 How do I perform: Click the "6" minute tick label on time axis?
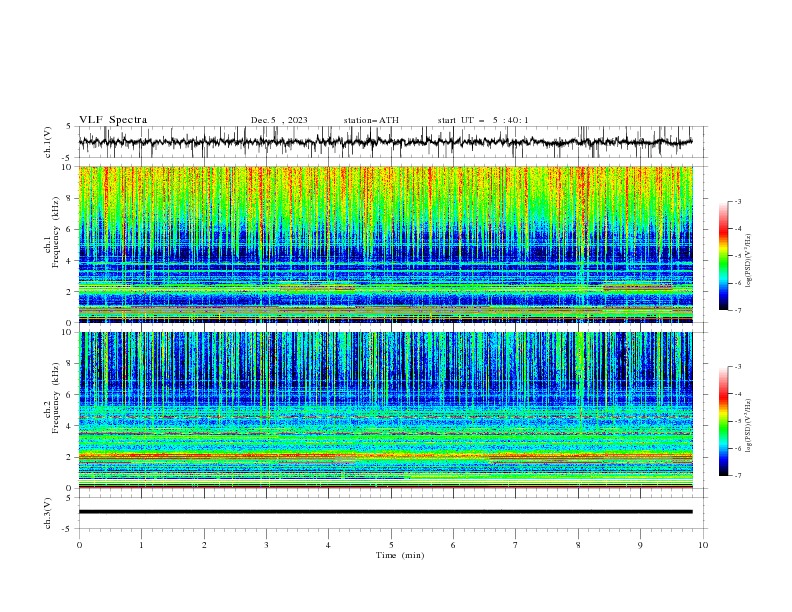(x=453, y=545)
